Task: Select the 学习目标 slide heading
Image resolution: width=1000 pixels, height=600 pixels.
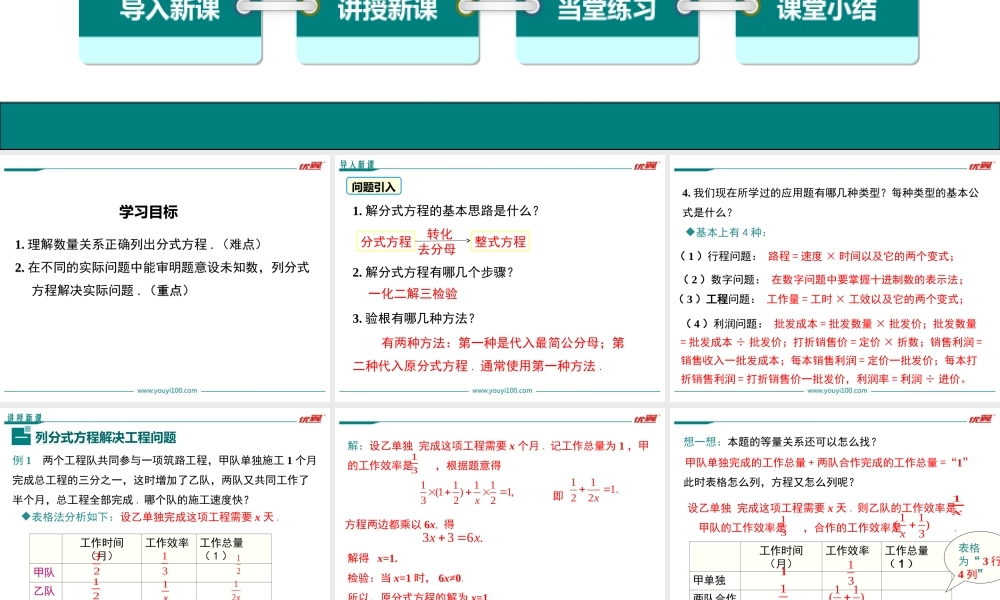Action: [148, 212]
